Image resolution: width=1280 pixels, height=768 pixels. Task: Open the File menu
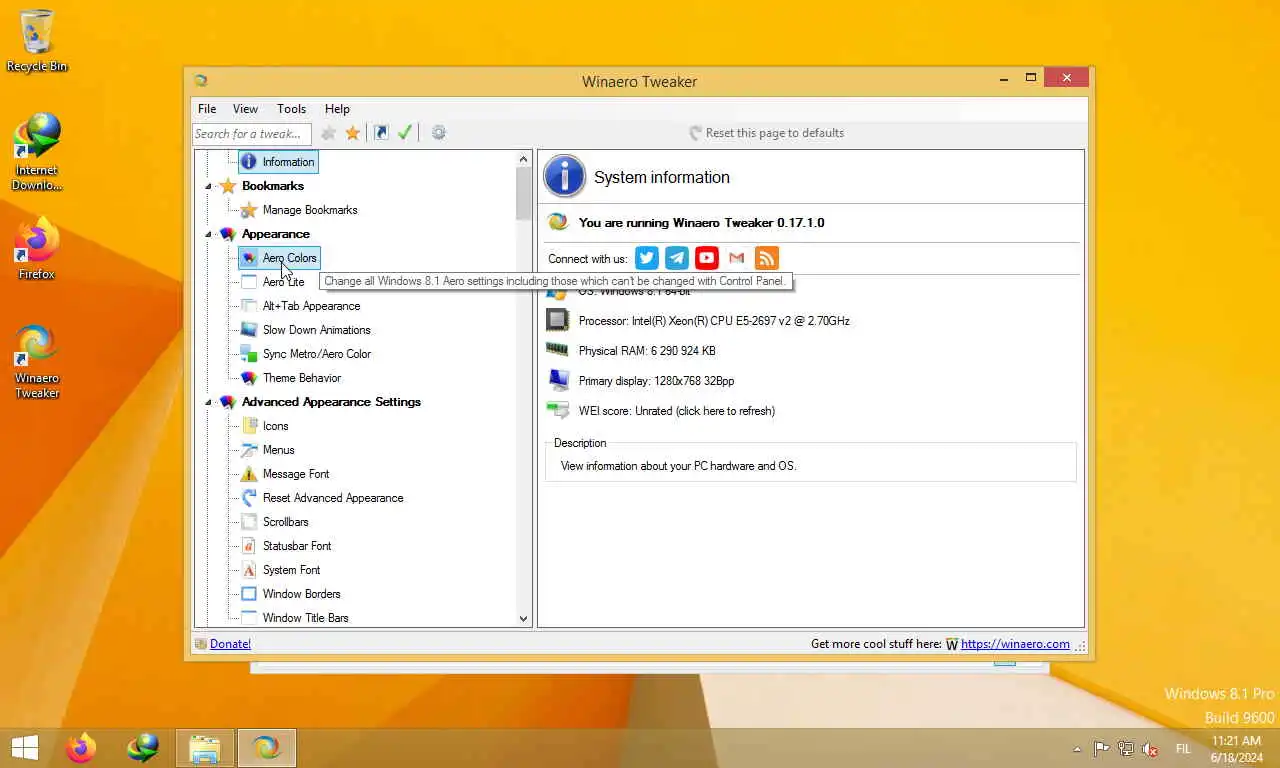coord(207,109)
